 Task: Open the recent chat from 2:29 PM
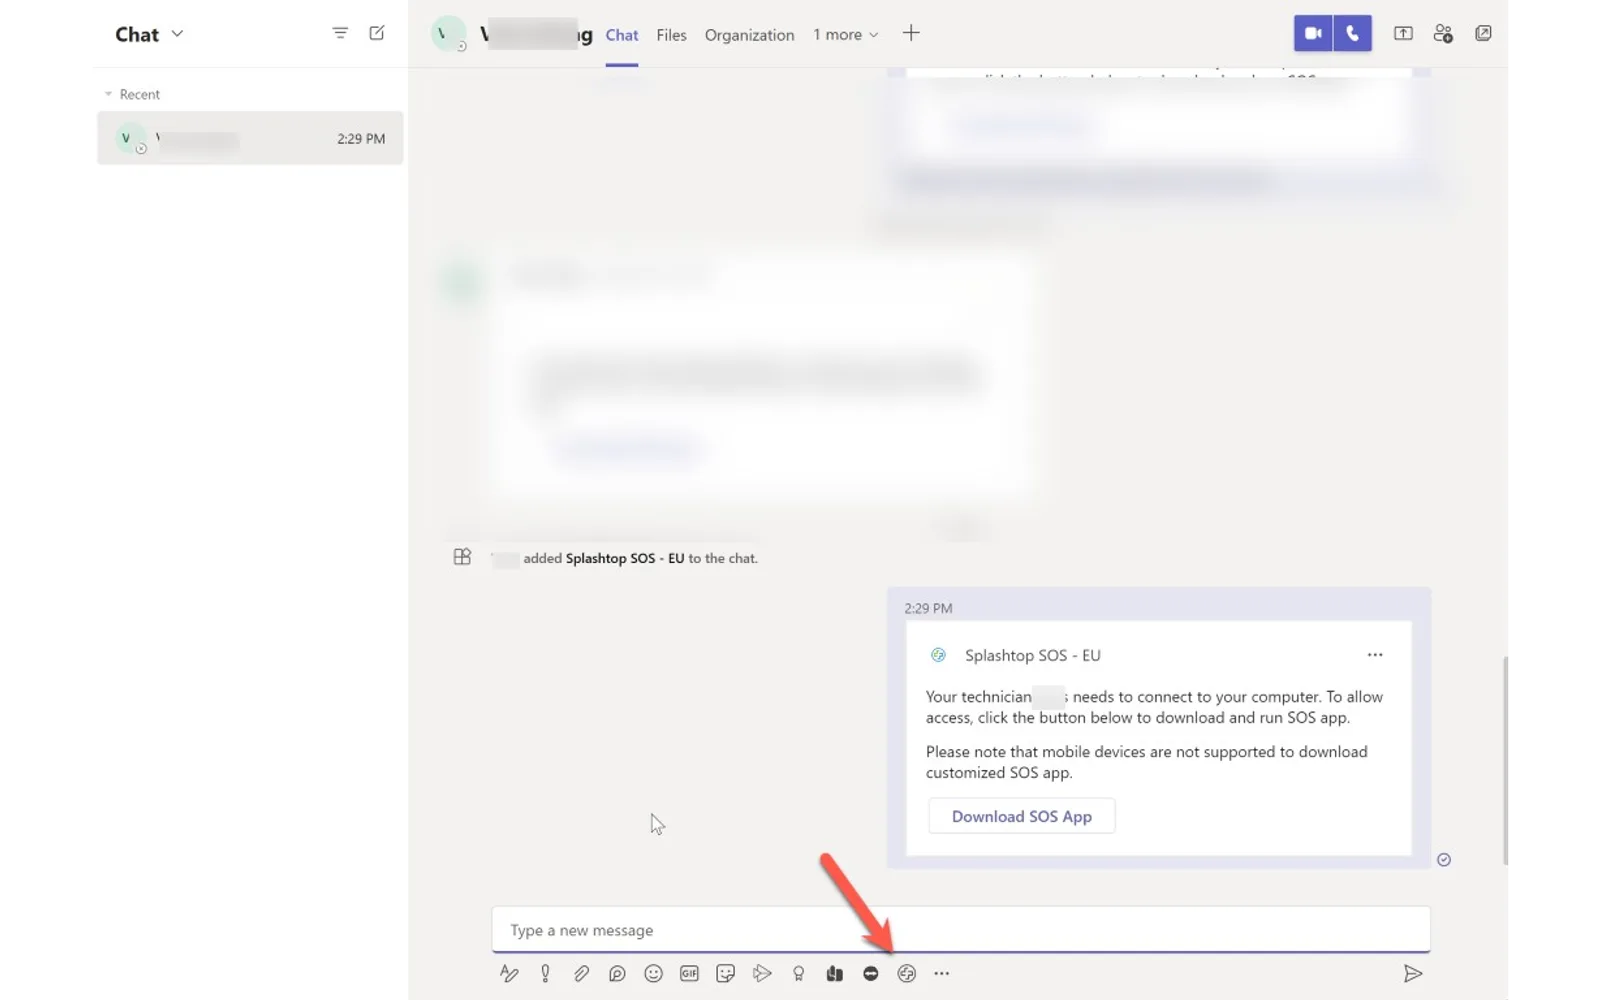(250, 138)
